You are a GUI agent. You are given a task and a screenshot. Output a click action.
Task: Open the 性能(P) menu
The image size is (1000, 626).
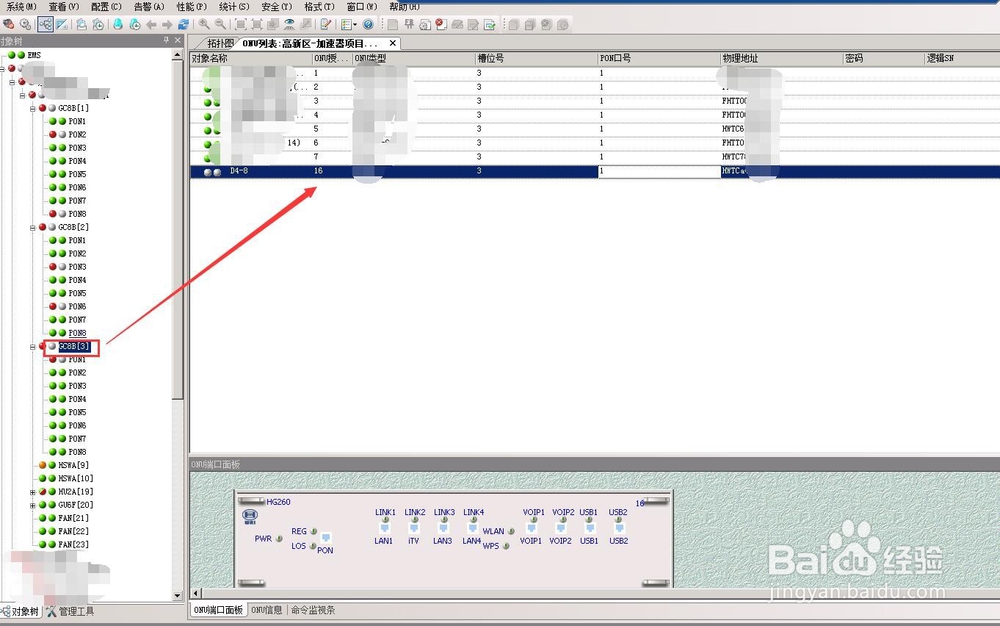point(191,6)
